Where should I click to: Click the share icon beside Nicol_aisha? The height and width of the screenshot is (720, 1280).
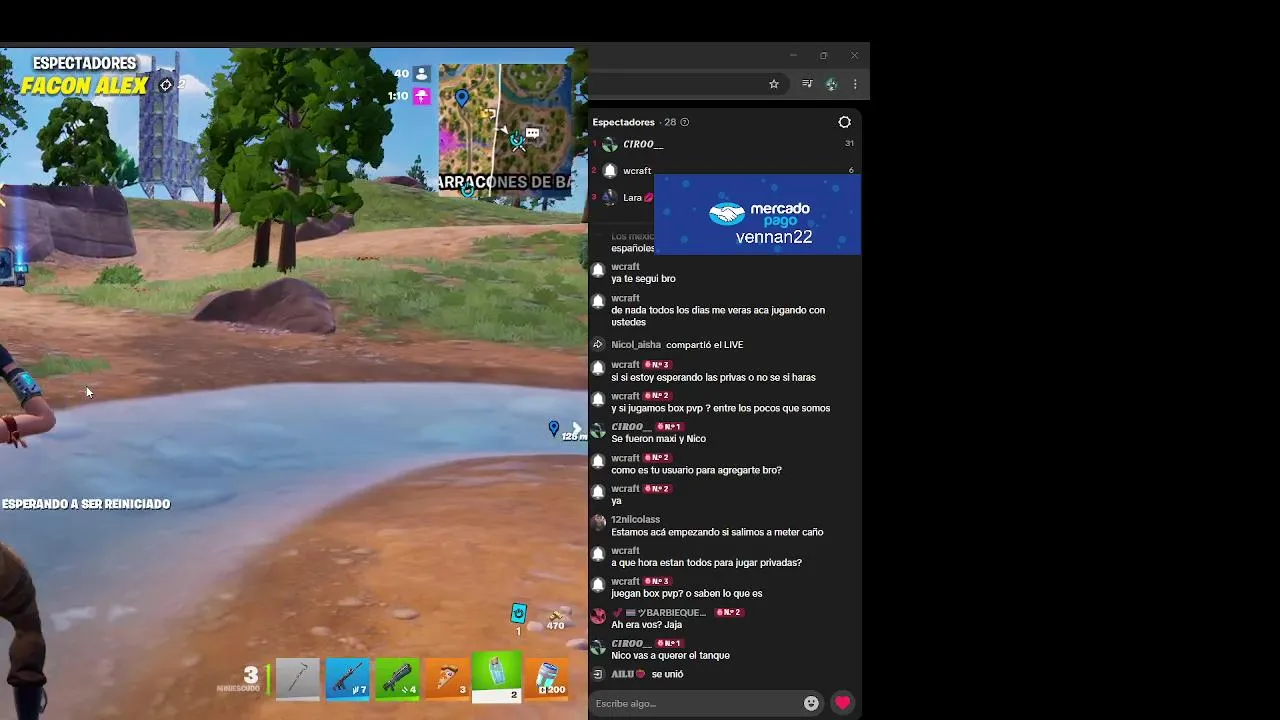tap(598, 345)
